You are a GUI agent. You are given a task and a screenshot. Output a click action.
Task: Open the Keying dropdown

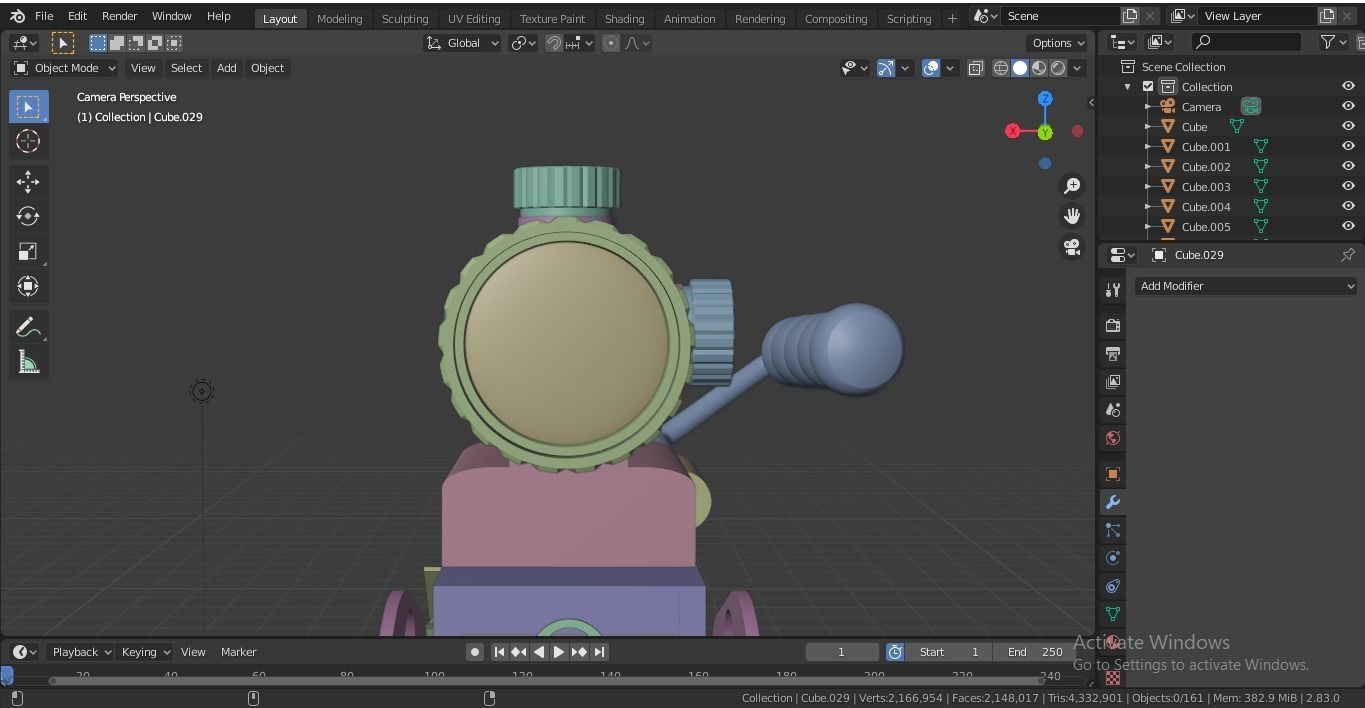146,652
